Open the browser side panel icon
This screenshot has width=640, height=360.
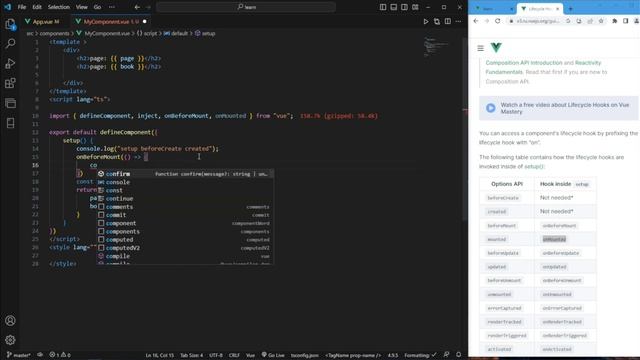click(626, 21)
